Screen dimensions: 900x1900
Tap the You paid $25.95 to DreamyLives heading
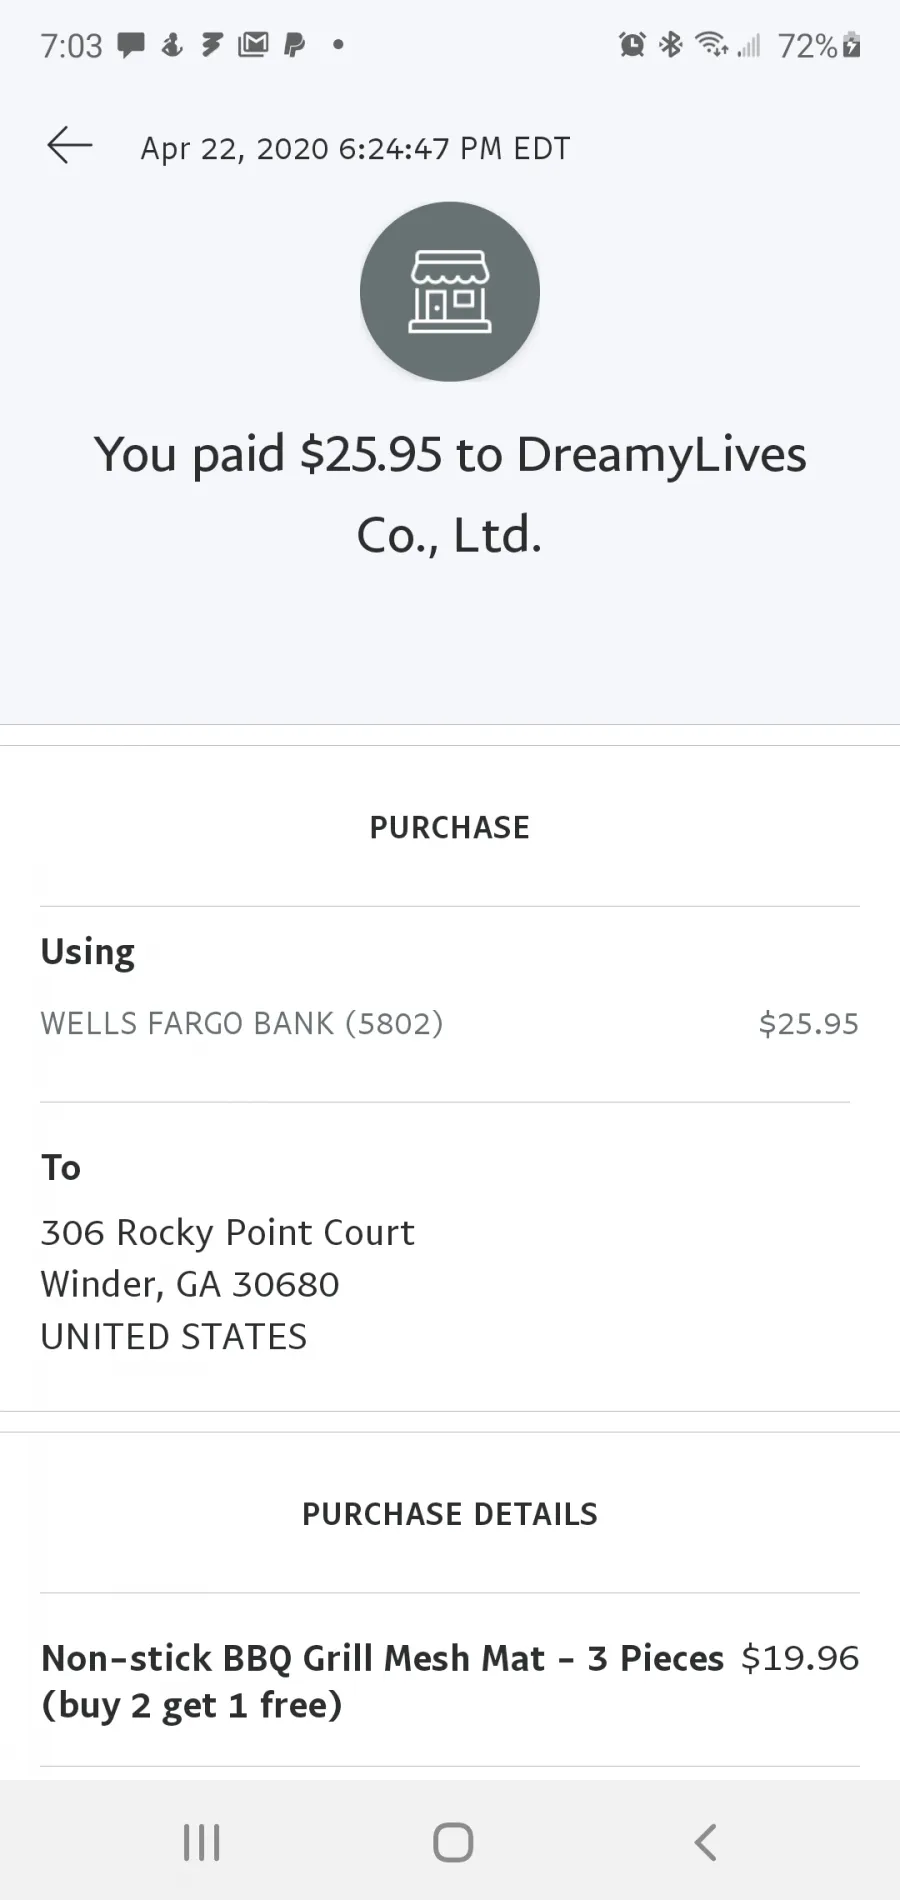coord(450,494)
